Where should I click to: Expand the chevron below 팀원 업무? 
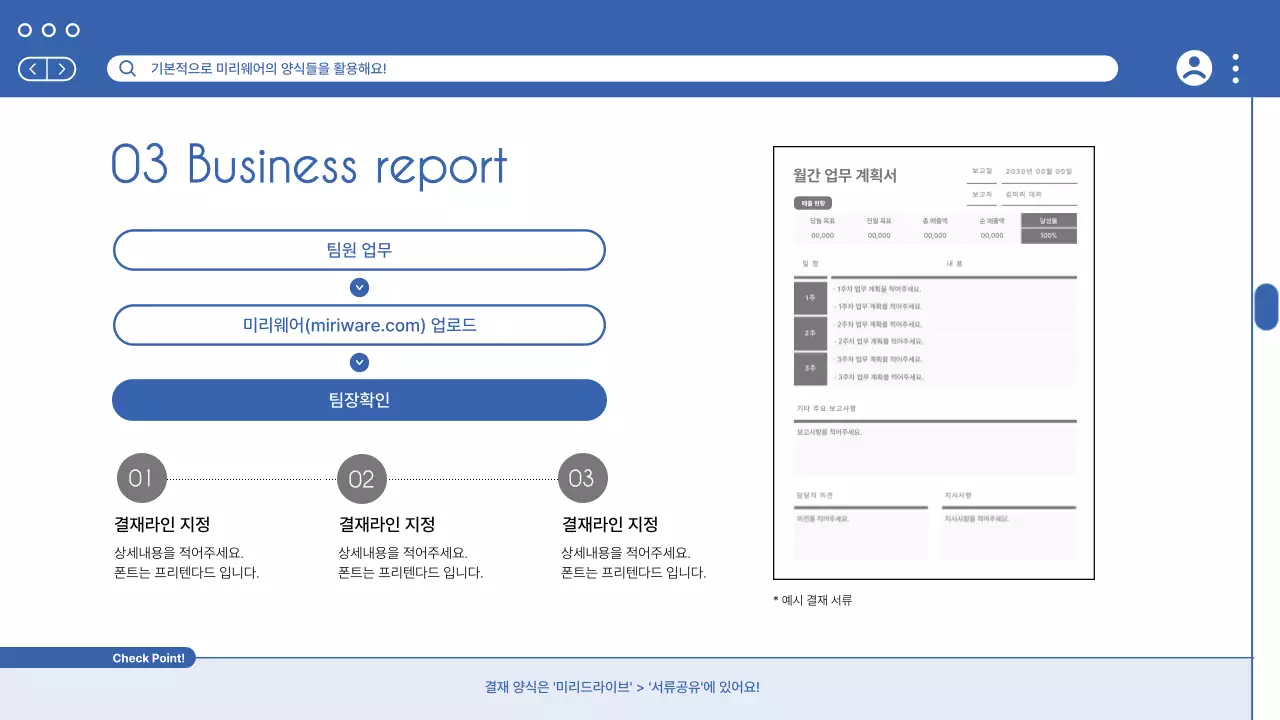click(359, 287)
